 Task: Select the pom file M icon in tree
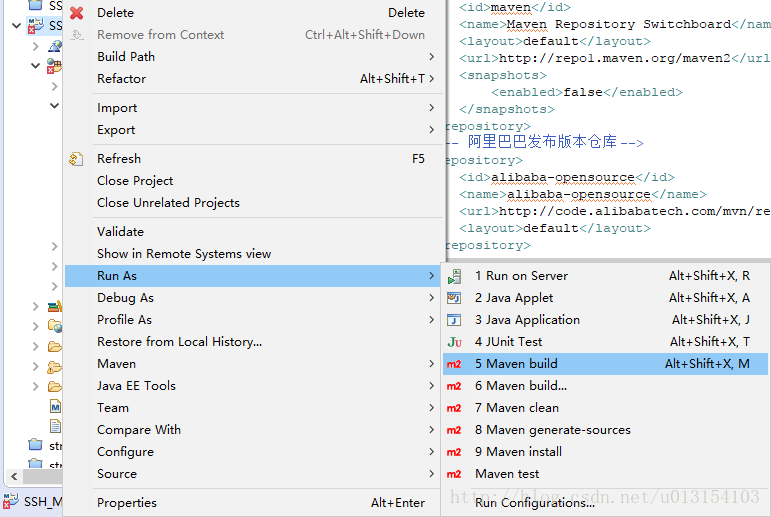(55, 407)
